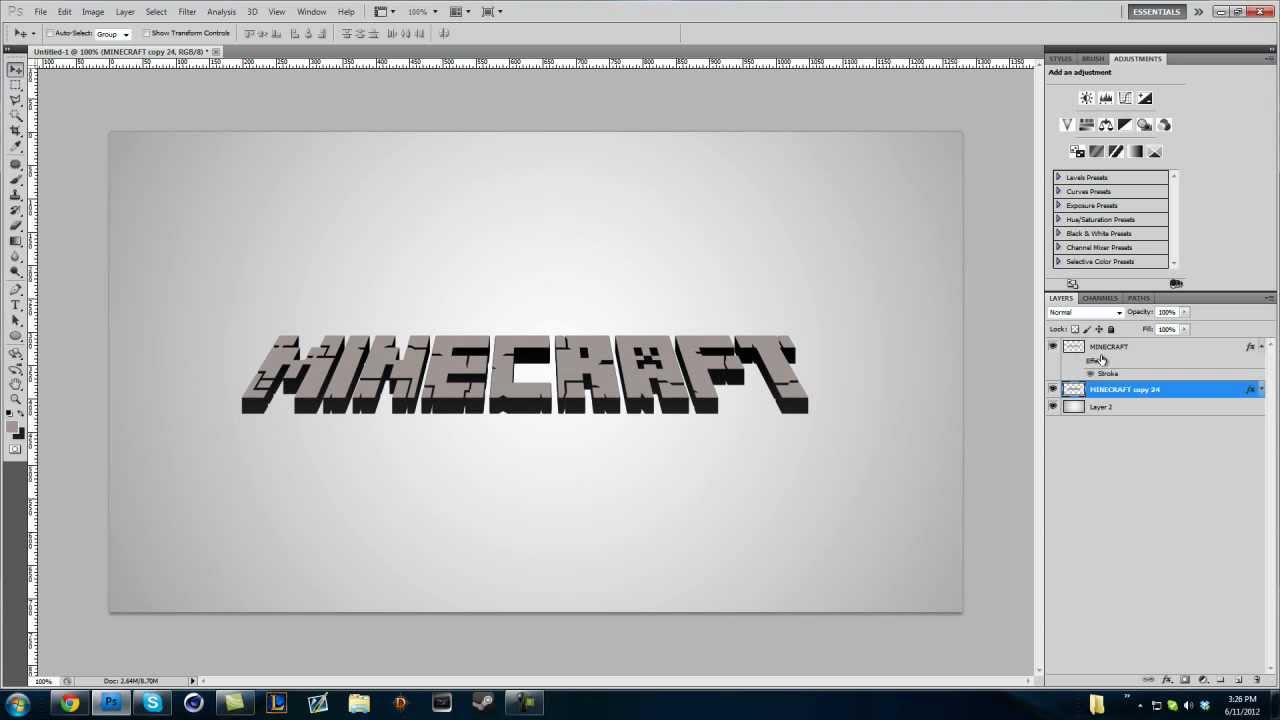Toggle lock position
Viewport: 1280px width, 720px height.
click(1099, 329)
